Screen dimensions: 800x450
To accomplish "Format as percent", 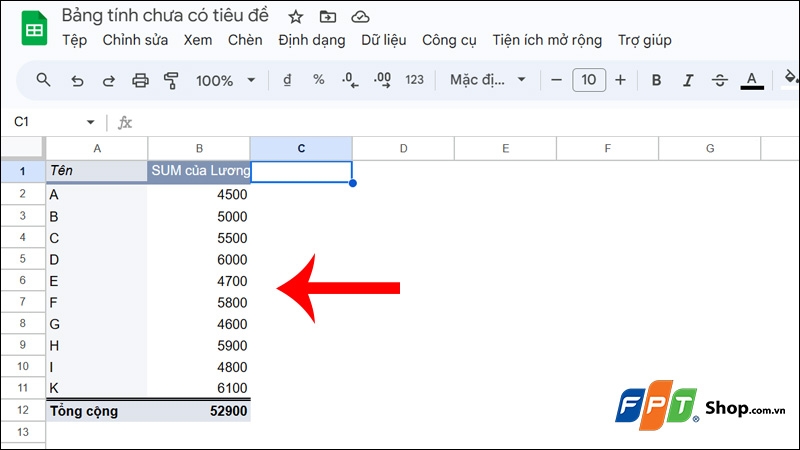I will (x=318, y=80).
